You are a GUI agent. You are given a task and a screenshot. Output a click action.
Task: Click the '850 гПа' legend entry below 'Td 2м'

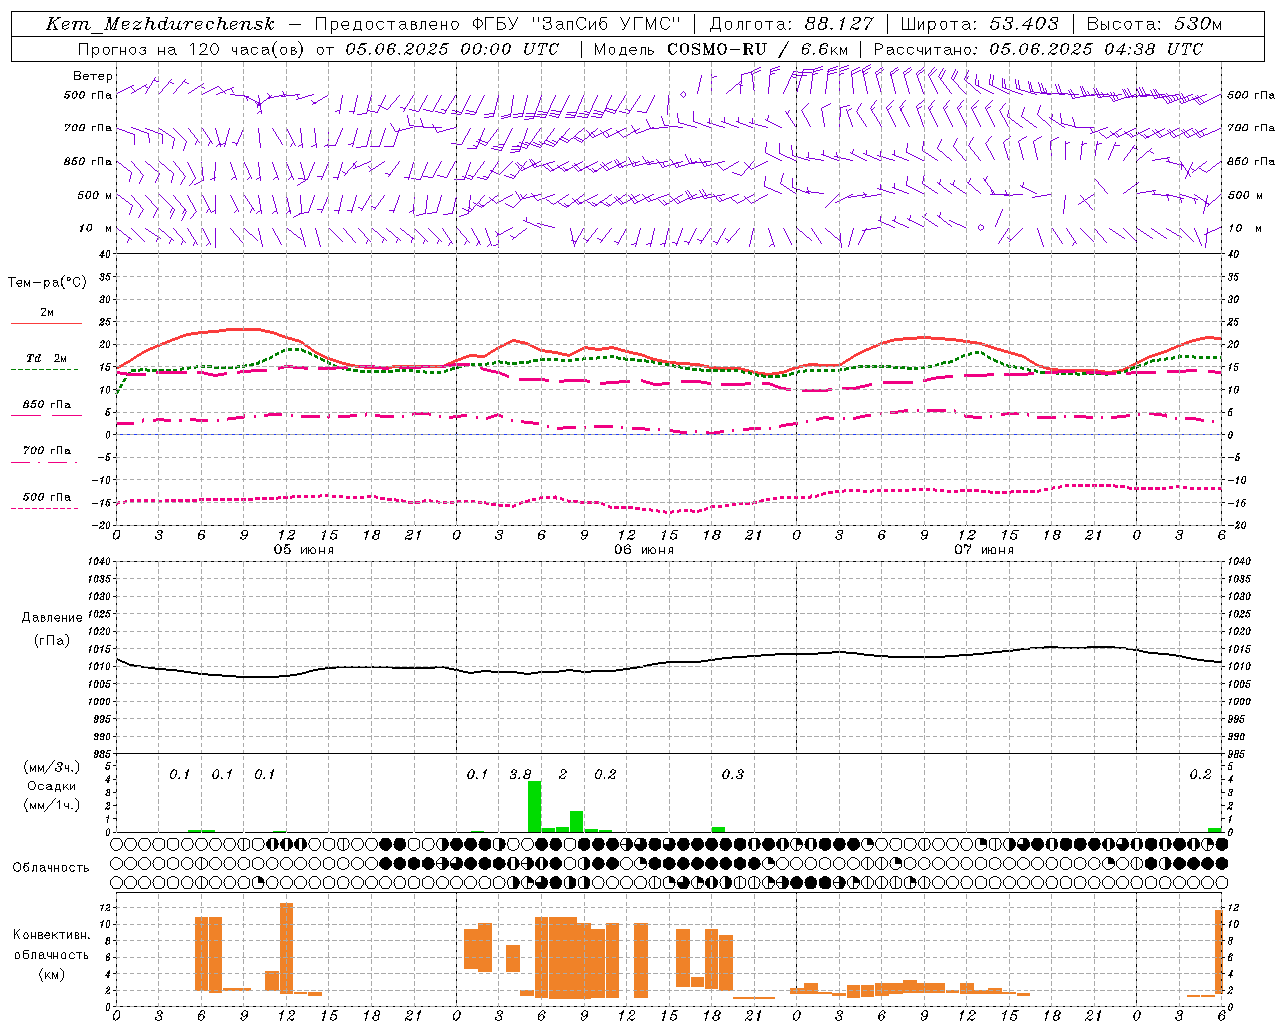(46, 405)
